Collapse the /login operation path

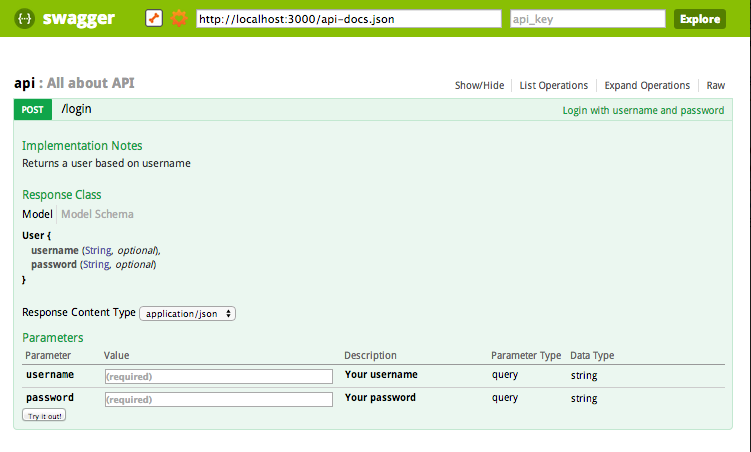pyautogui.click(x=76, y=109)
